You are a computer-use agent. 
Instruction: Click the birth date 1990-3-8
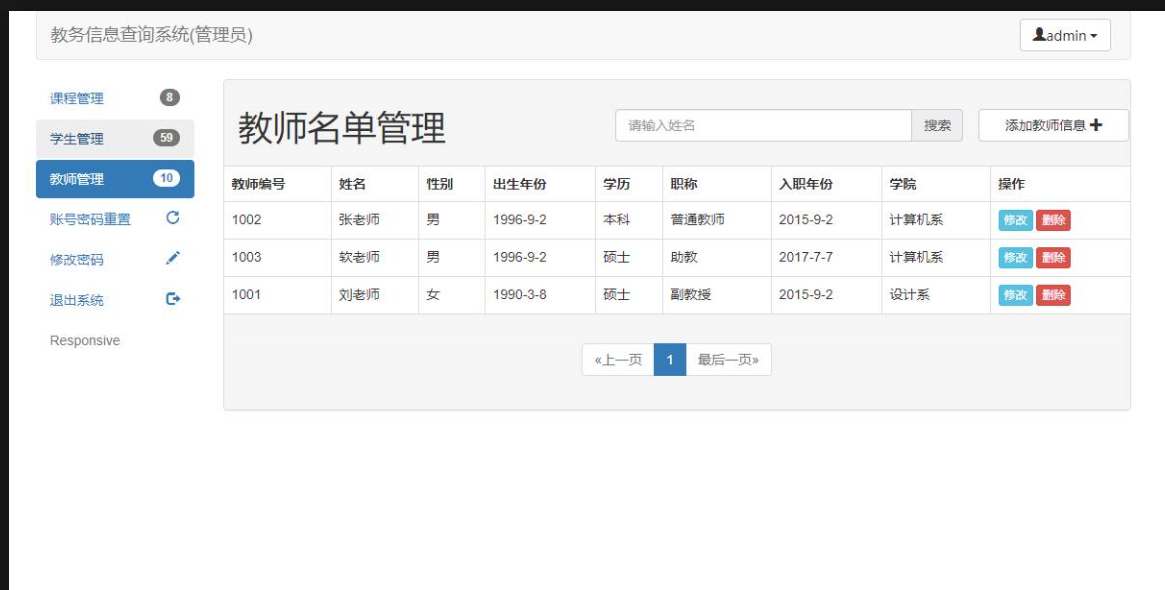[x=520, y=294]
